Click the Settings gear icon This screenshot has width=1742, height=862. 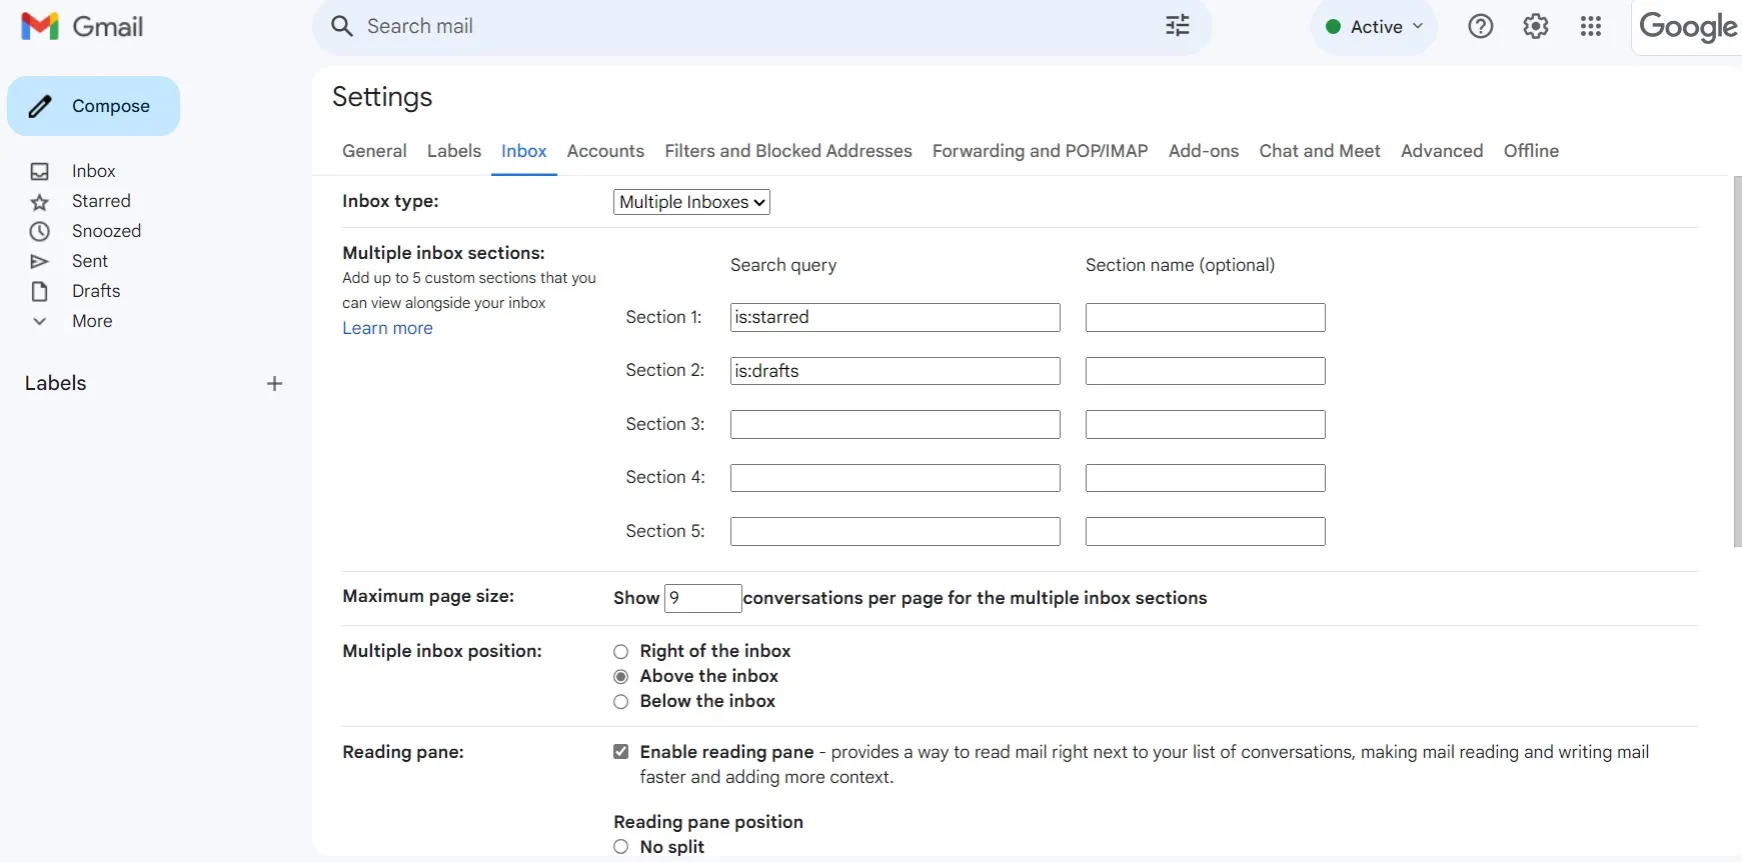(1535, 26)
